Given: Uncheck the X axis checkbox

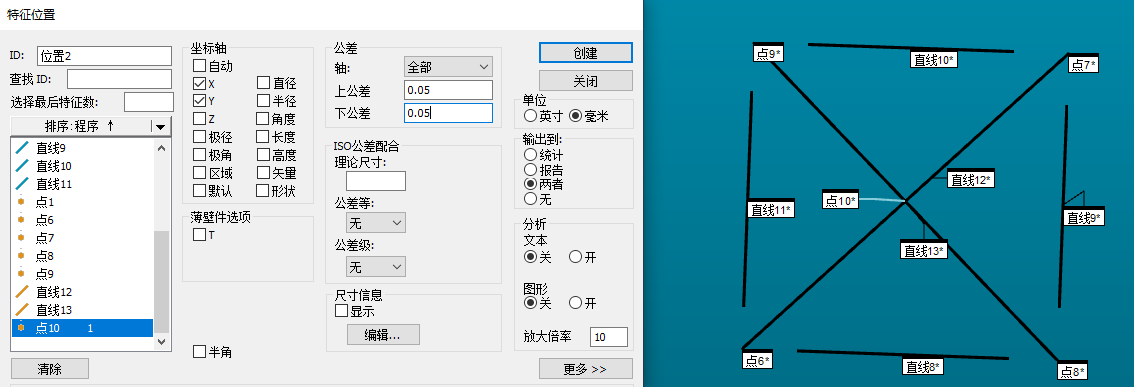Looking at the screenshot, I should [200, 83].
